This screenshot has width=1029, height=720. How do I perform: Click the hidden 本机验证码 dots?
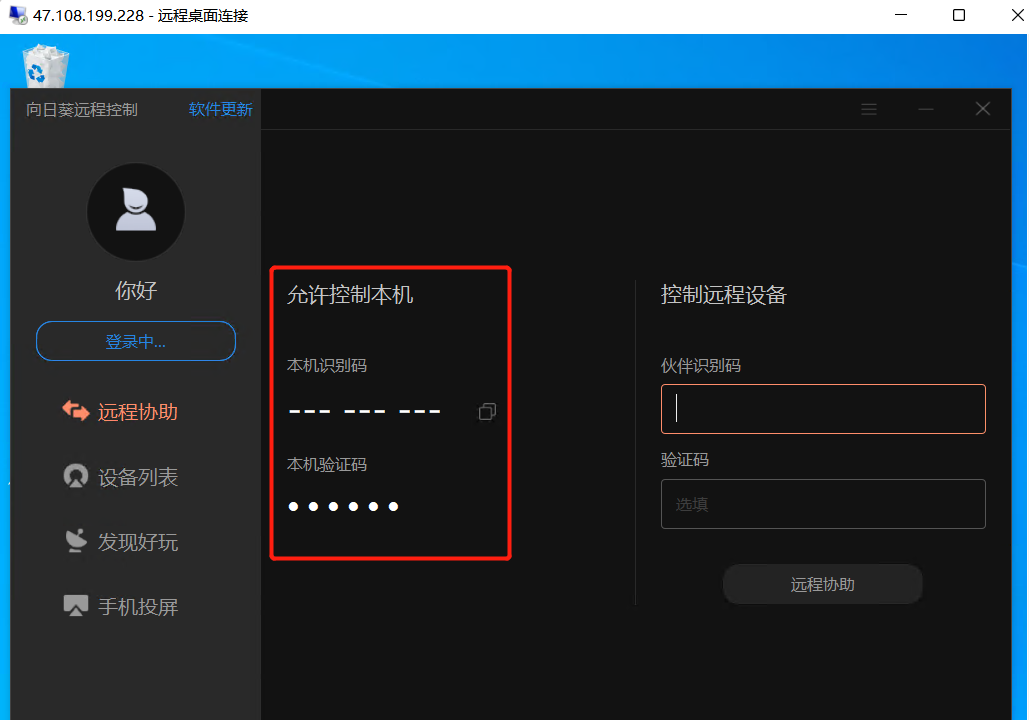coord(343,506)
